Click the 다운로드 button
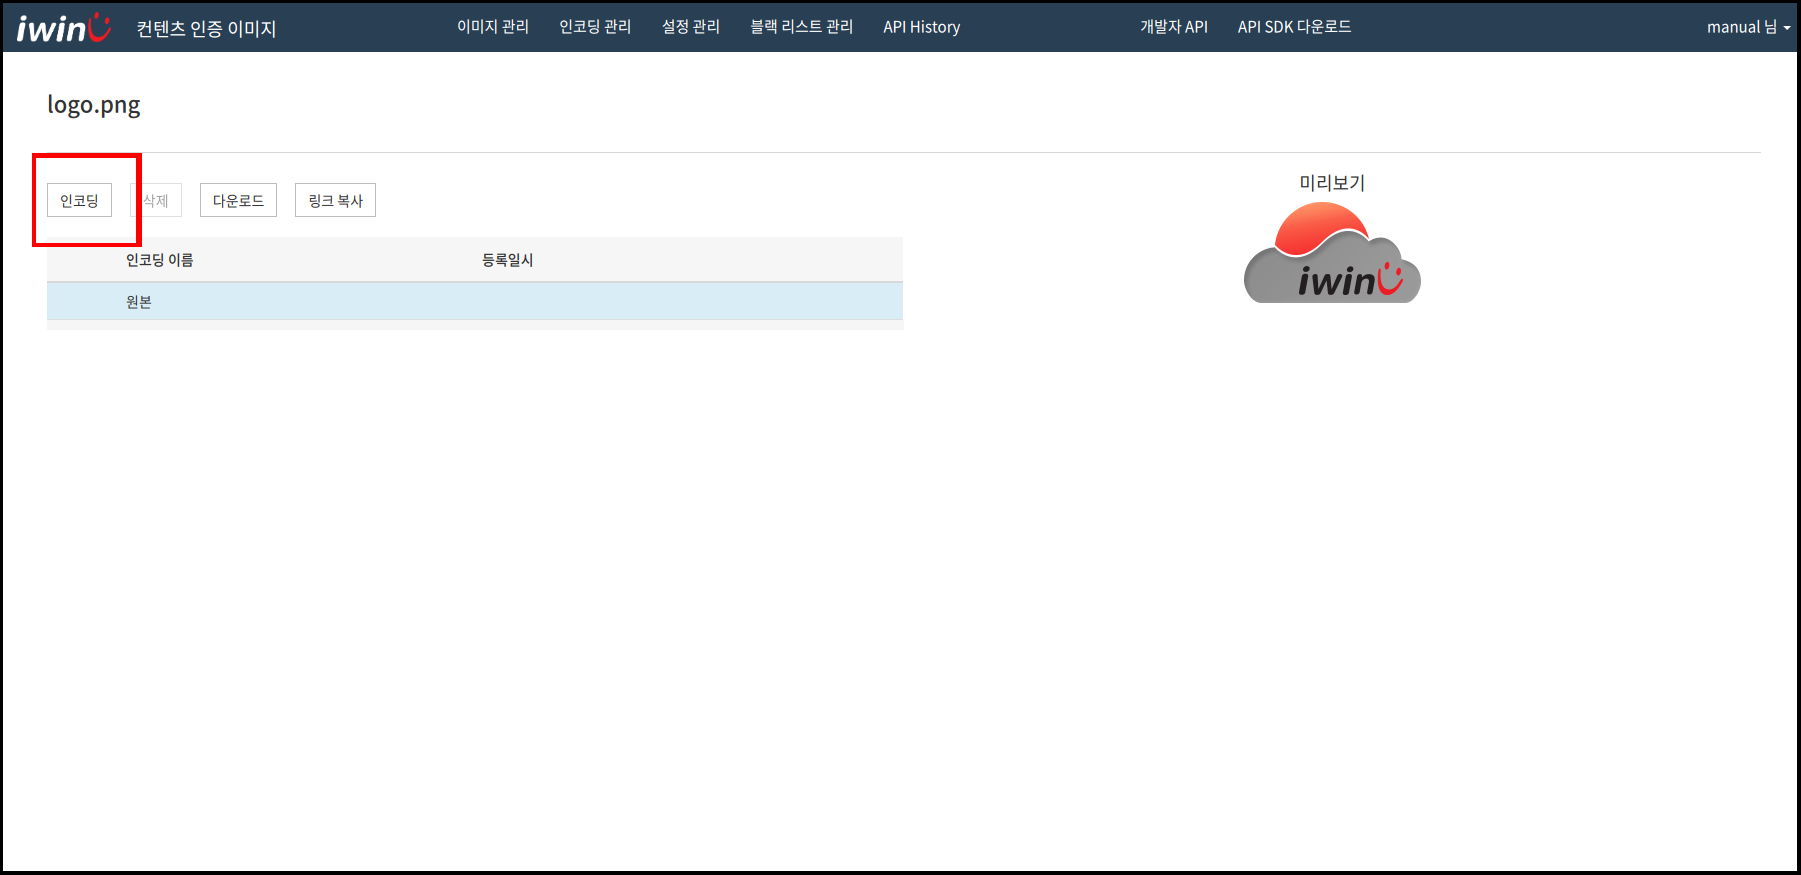 (238, 200)
